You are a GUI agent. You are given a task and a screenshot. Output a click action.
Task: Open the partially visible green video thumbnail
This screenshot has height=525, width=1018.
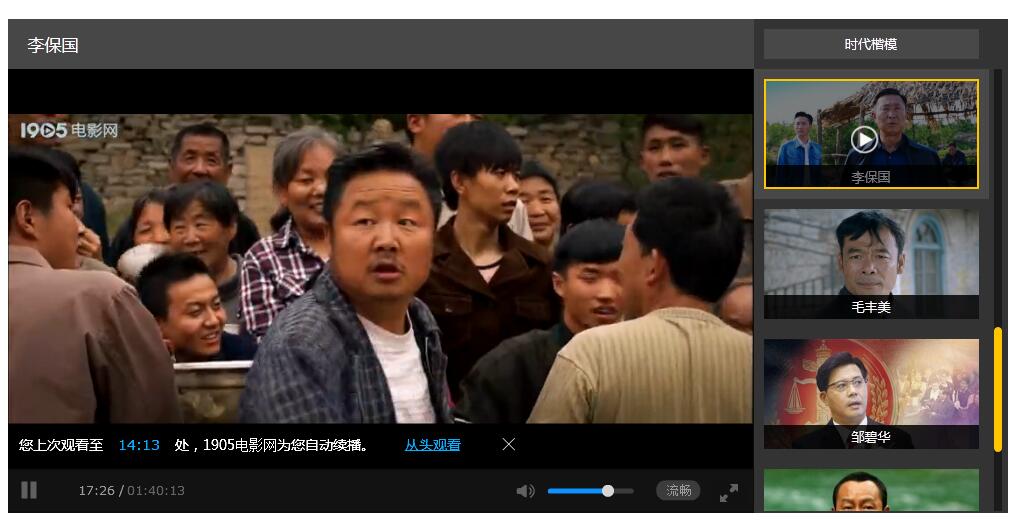click(x=871, y=491)
